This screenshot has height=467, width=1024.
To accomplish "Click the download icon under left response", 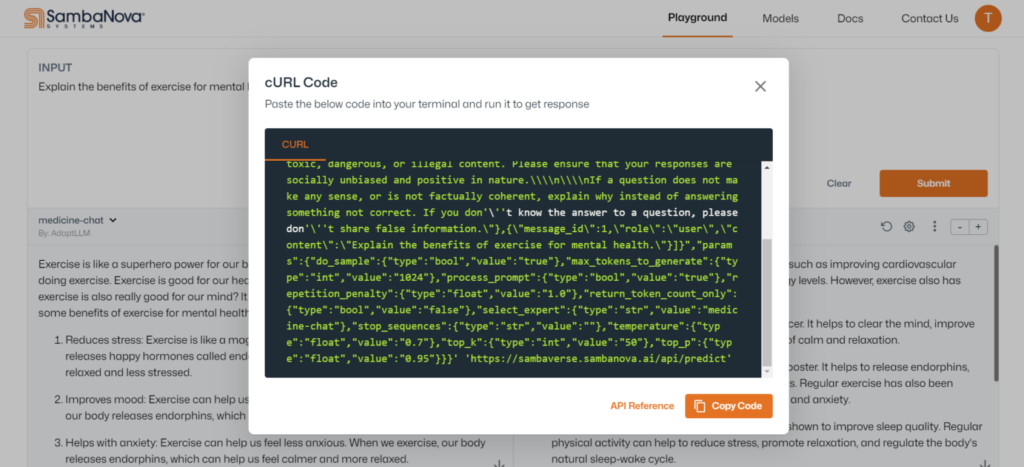I will 498,463.
